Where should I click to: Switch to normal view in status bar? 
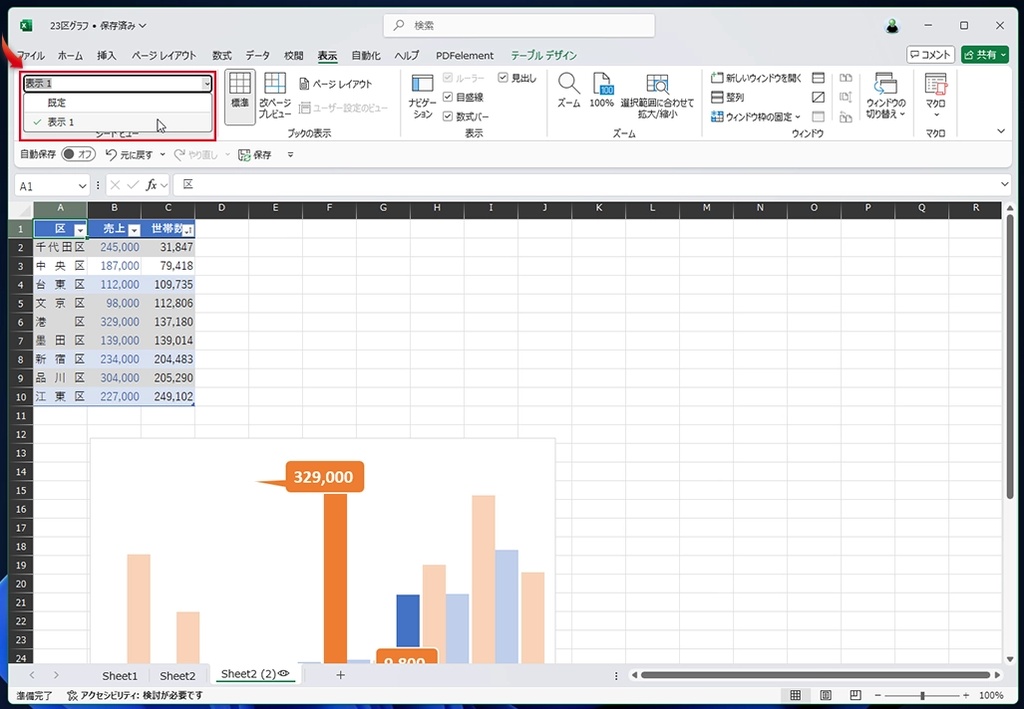pos(795,695)
